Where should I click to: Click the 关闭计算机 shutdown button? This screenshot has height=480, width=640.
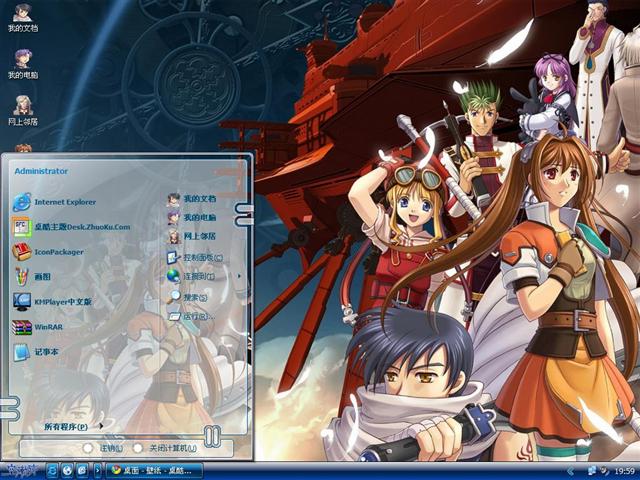165,448
